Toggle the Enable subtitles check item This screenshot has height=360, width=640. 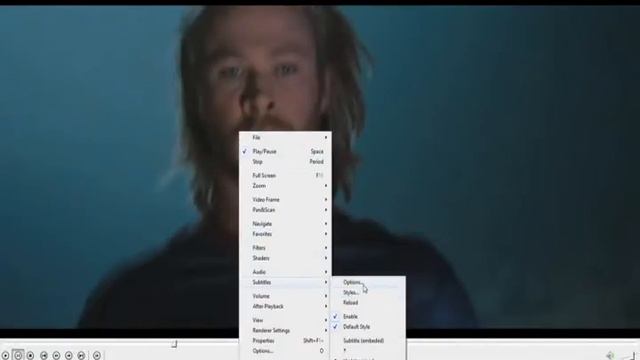point(369,316)
